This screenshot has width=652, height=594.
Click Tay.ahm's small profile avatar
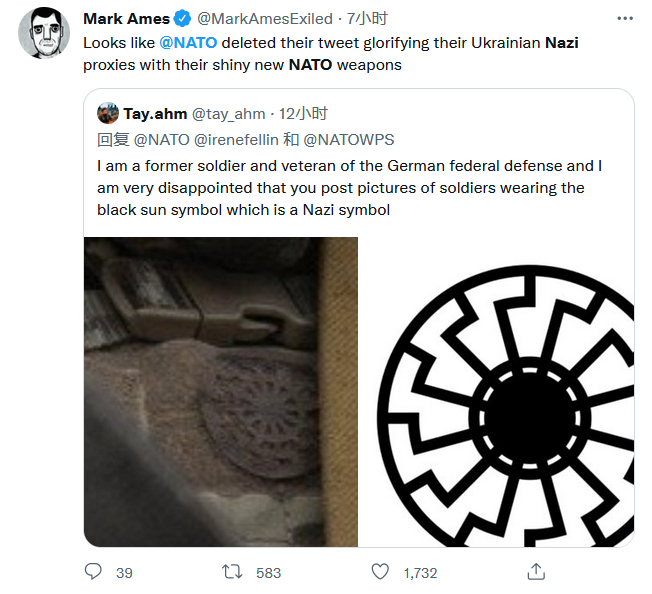point(108,113)
